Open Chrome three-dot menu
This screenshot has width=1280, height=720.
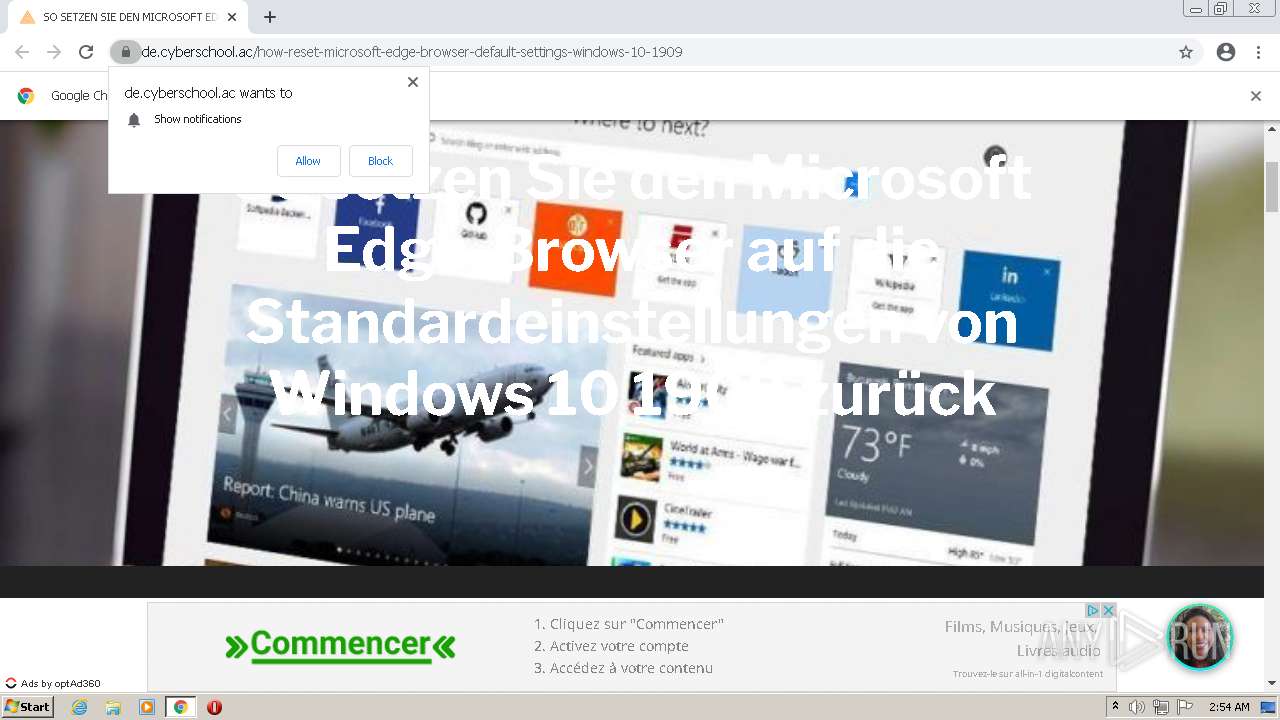pyautogui.click(x=1258, y=52)
